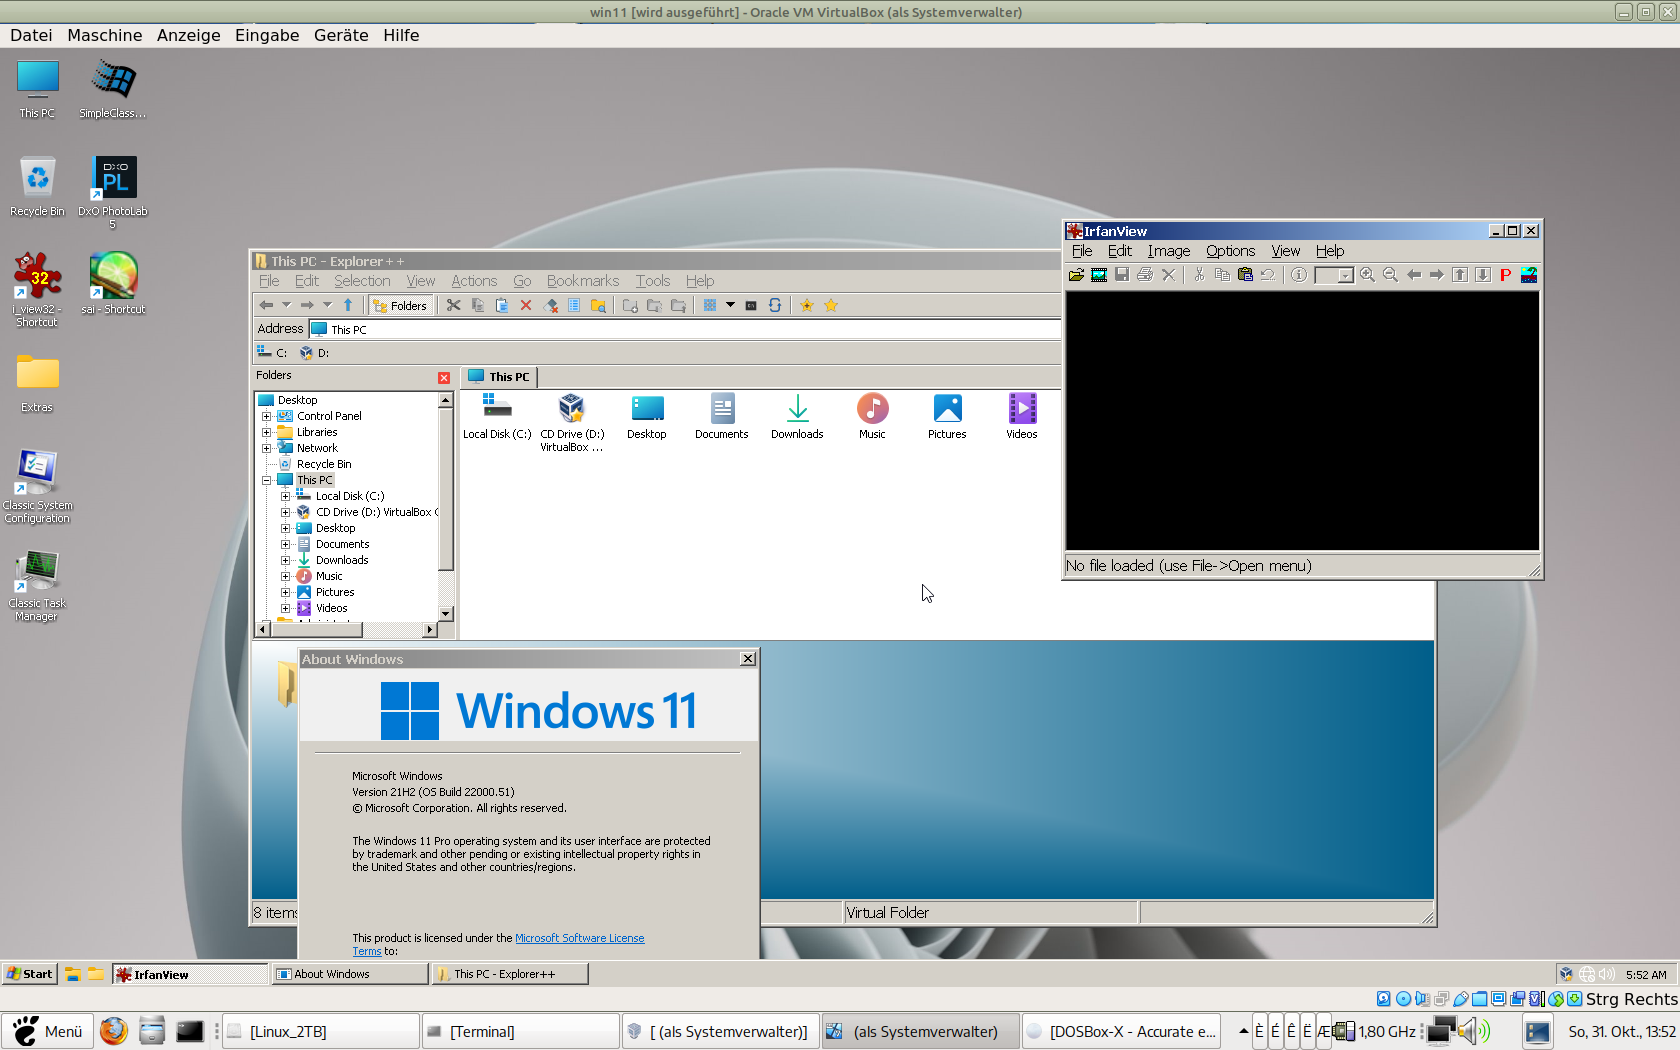Expand the Control Panel tree node
1680x1050 pixels.
(267, 416)
